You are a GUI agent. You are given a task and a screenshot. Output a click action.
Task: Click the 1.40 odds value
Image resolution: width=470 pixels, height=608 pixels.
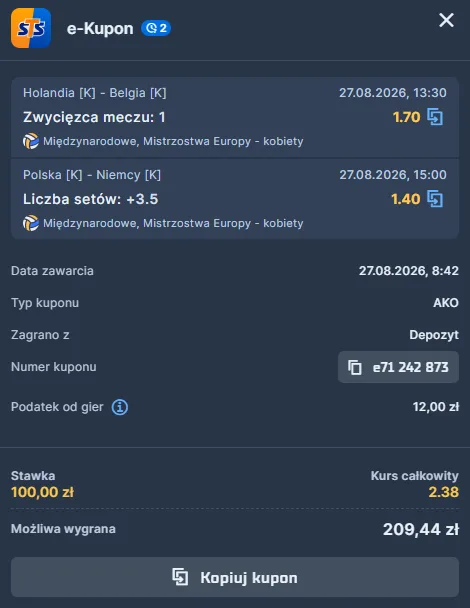(406, 199)
